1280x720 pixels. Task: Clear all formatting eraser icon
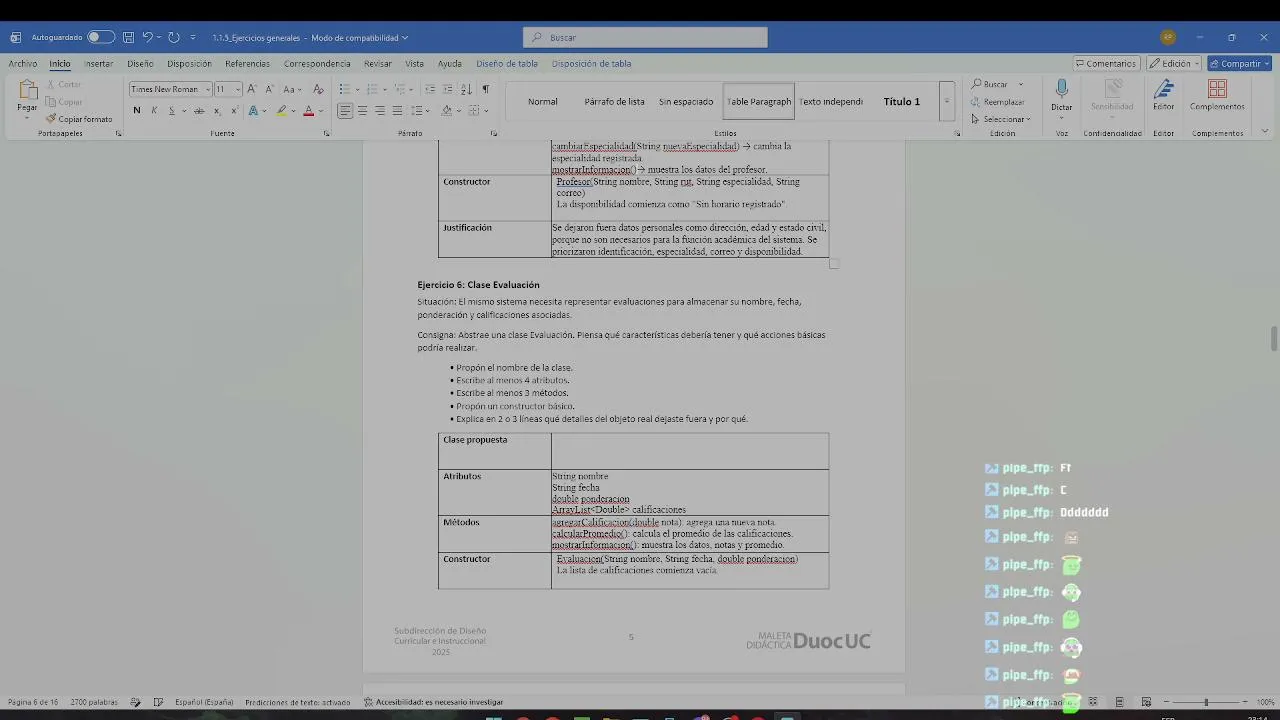(318, 89)
